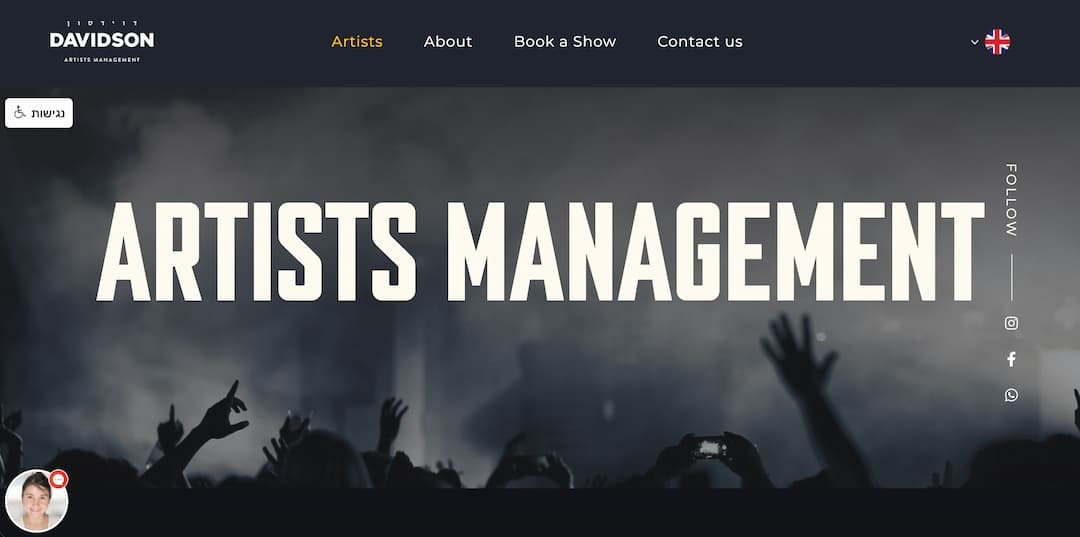Screen dimensions: 1080x537
Task: Click the DAVIDSON logo wordmark
Action: [x=102, y=40]
